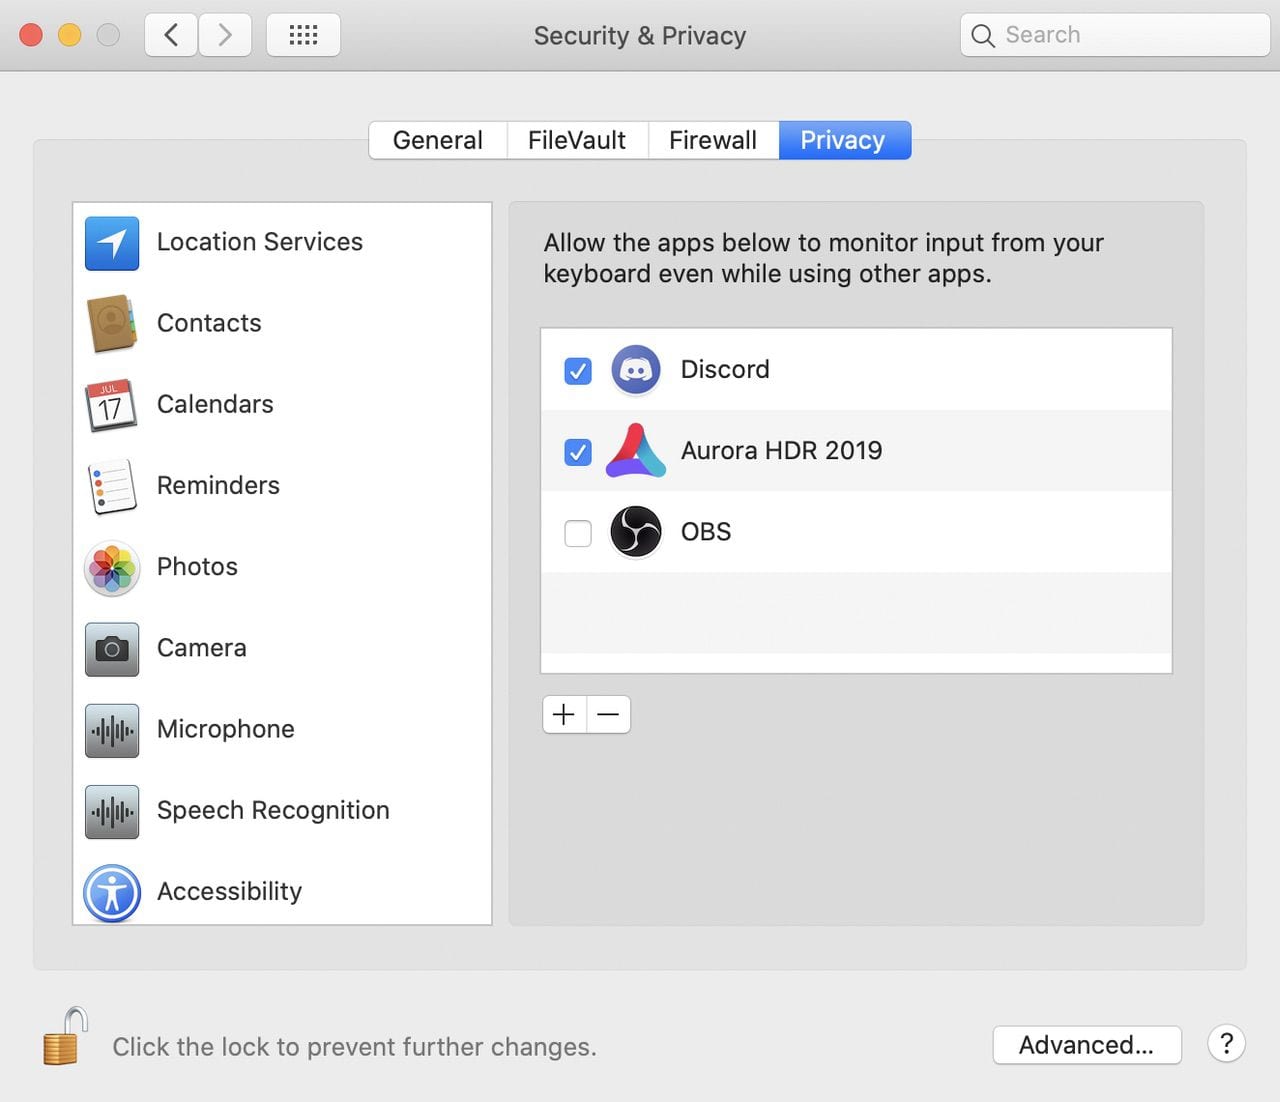Open the Advanced… settings
The height and width of the screenshot is (1102, 1280).
tap(1087, 1045)
